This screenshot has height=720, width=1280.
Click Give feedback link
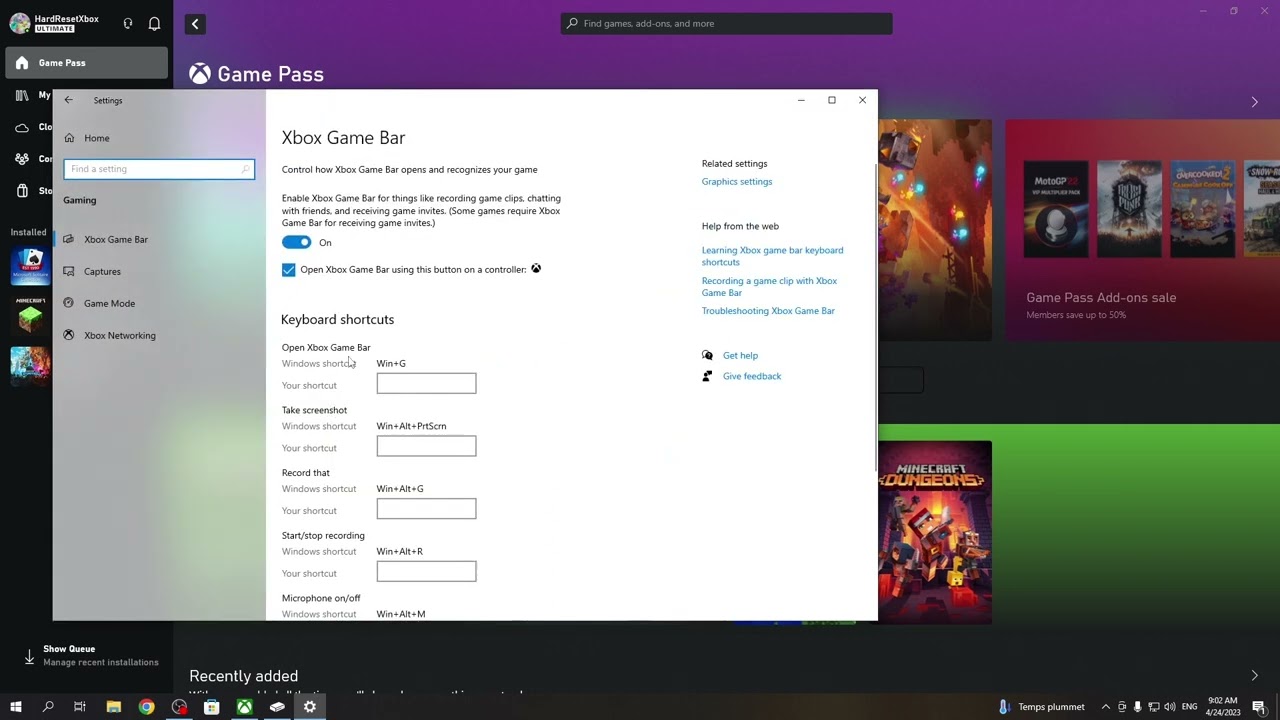pyautogui.click(x=752, y=377)
